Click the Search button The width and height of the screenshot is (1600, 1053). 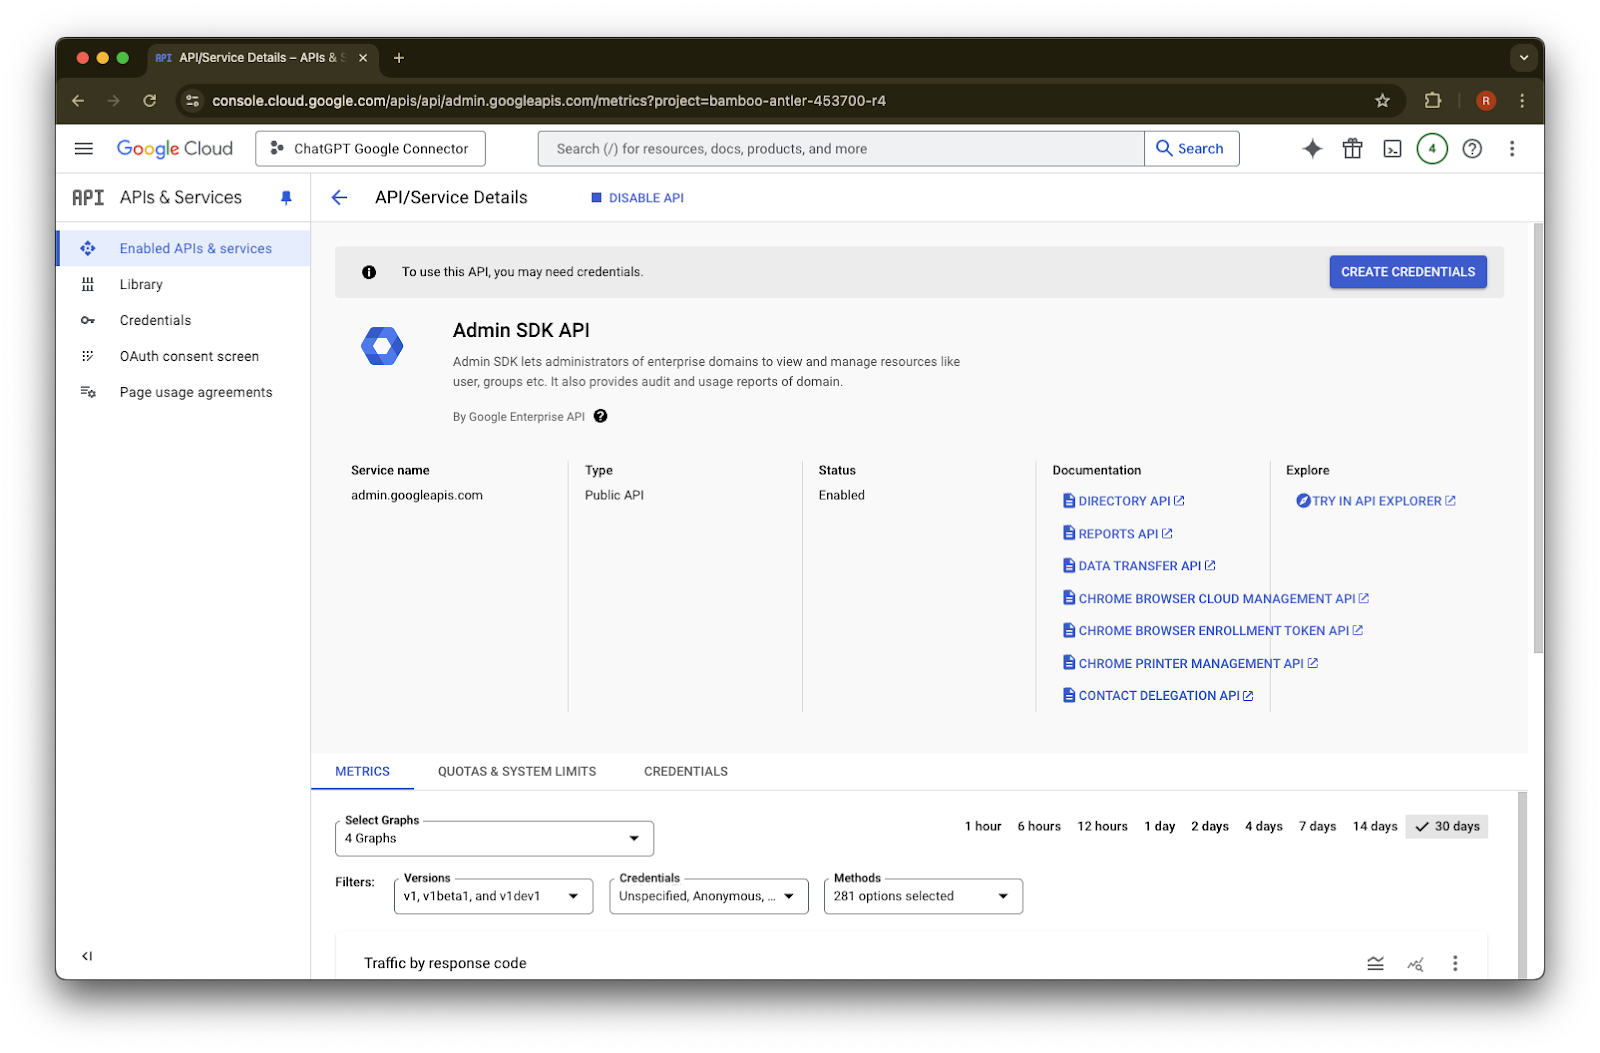[x=1191, y=149]
